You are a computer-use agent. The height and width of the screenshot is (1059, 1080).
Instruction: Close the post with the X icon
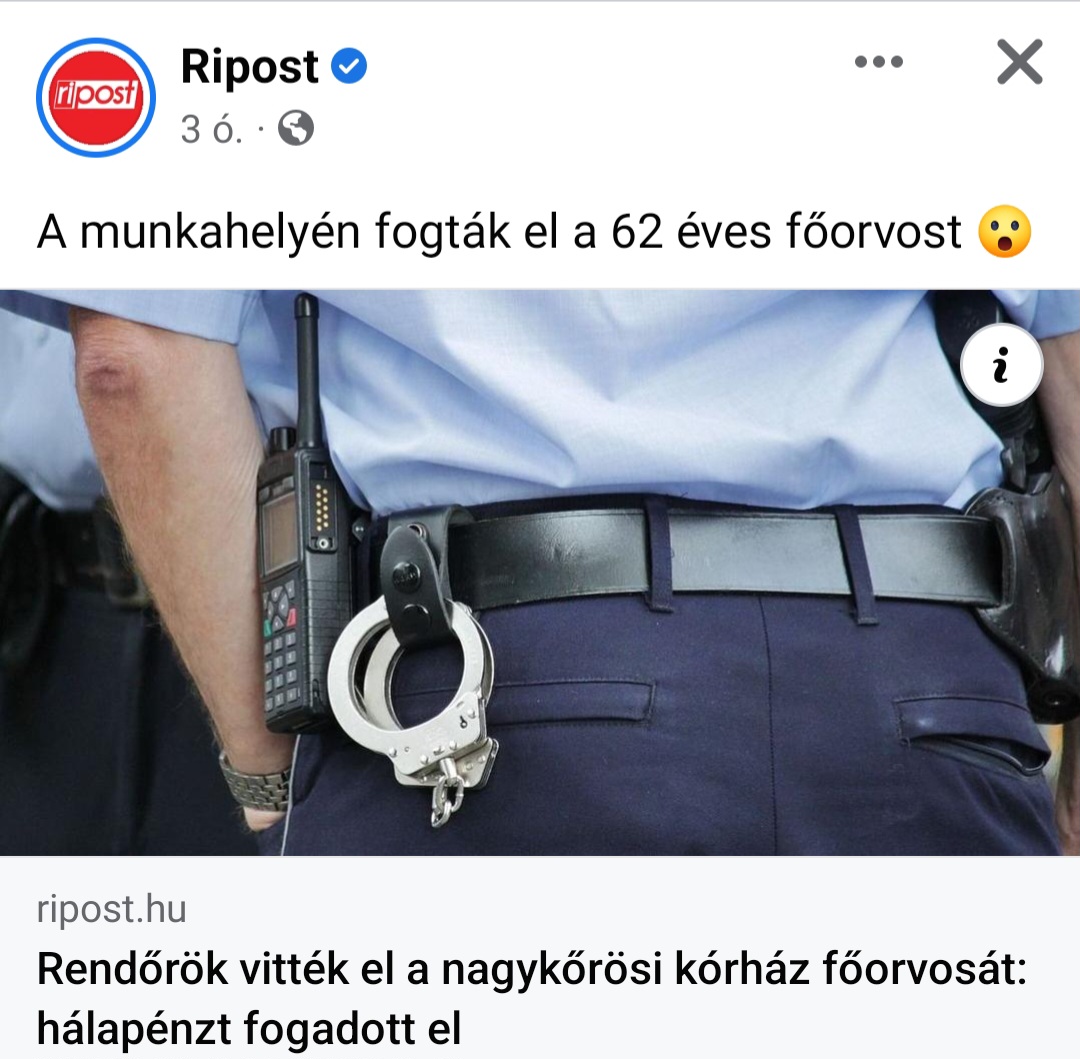click(1019, 62)
